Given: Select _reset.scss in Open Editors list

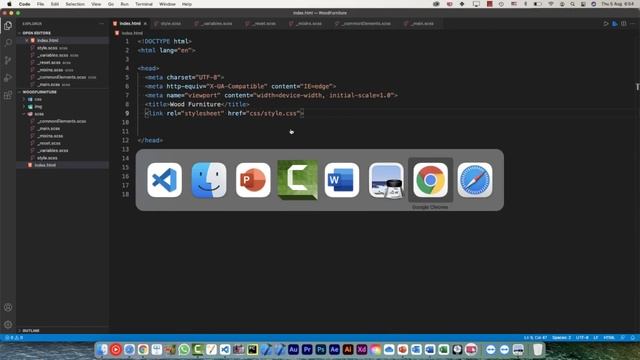Looking at the screenshot, I should coord(49,62).
